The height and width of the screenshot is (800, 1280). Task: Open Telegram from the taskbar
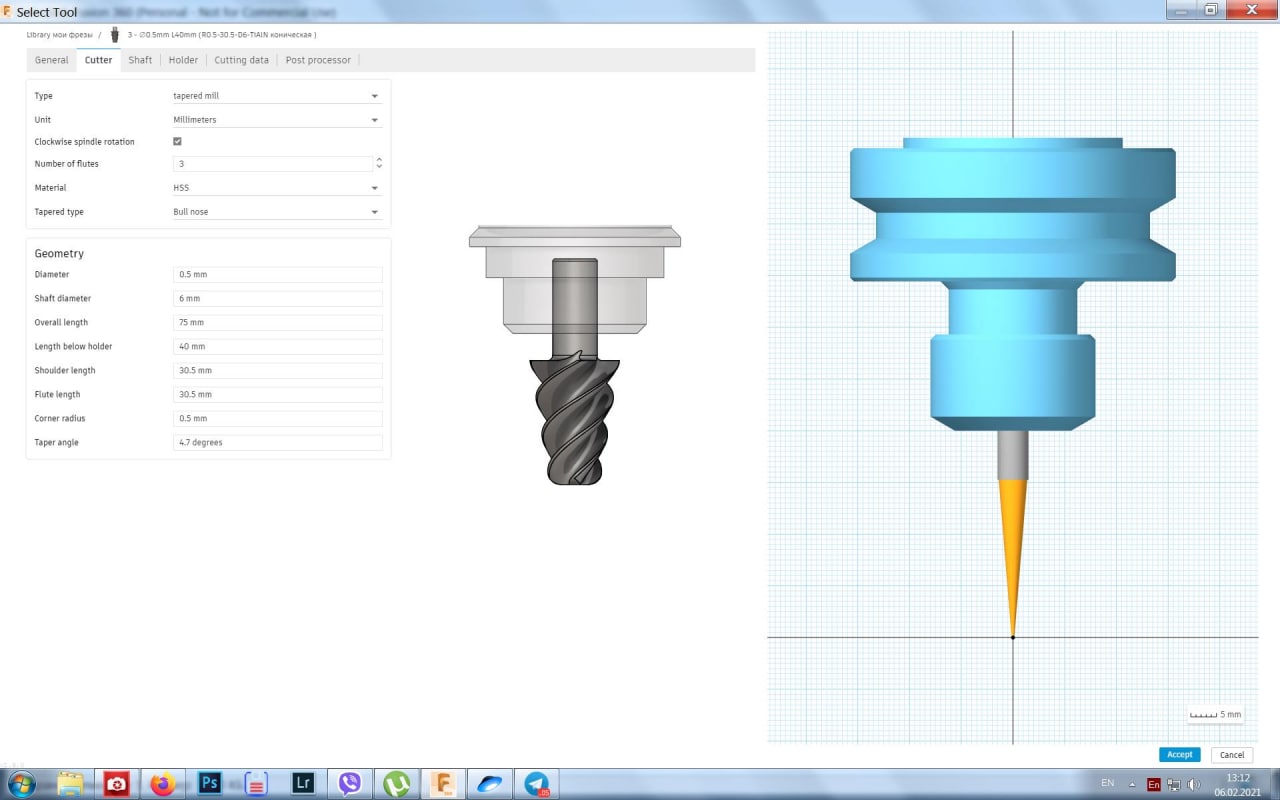point(537,783)
